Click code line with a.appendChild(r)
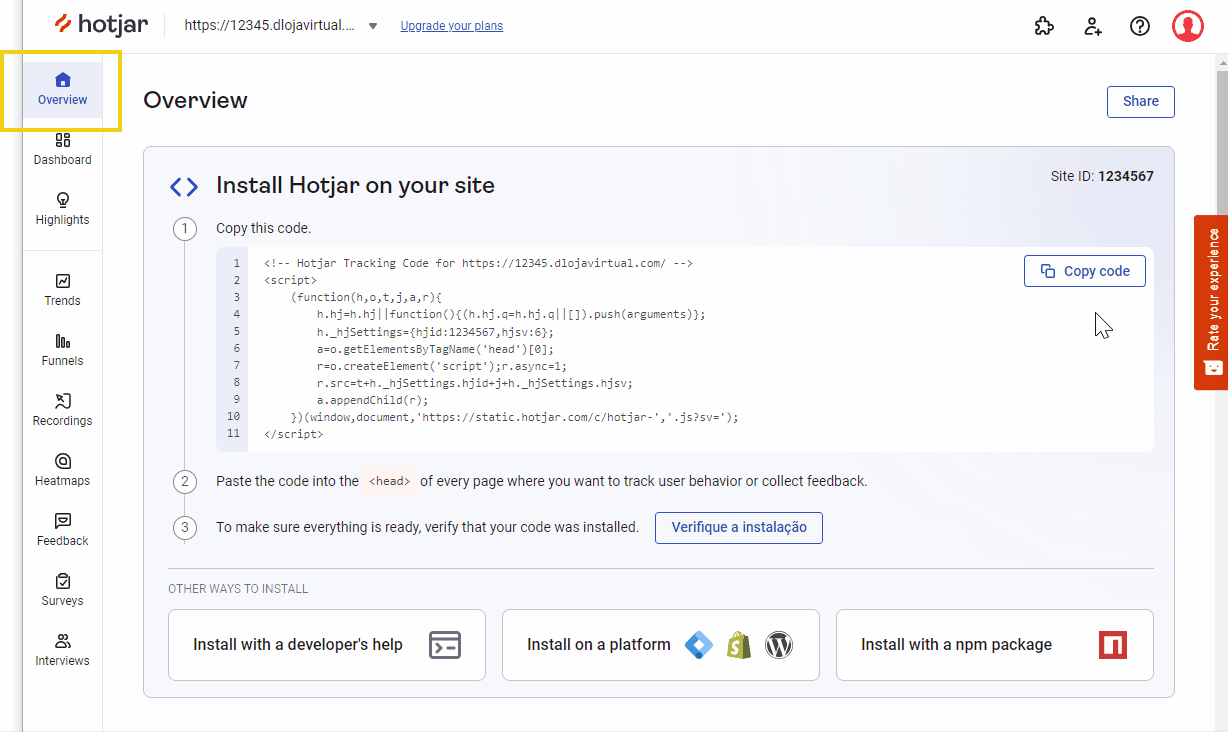1228x732 pixels. pyautogui.click(x=372, y=399)
